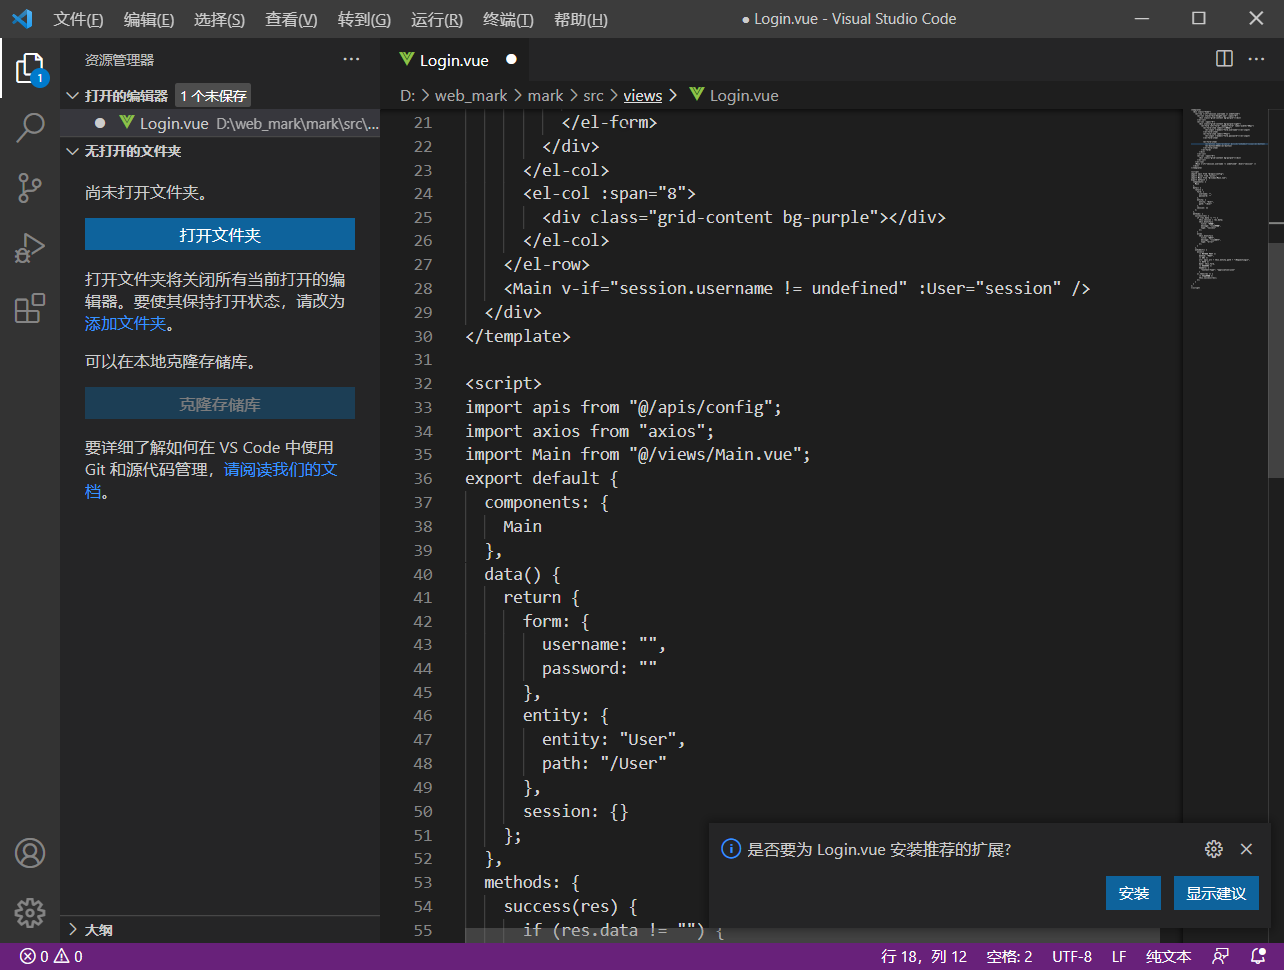Click the 打开文件夹 button
The height and width of the screenshot is (970, 1284).
point(221,234)
